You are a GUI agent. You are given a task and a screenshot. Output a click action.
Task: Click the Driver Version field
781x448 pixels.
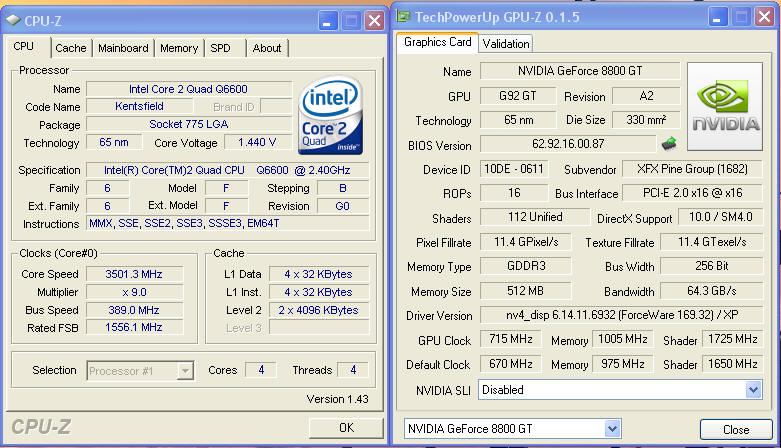(x=621, y=314)
